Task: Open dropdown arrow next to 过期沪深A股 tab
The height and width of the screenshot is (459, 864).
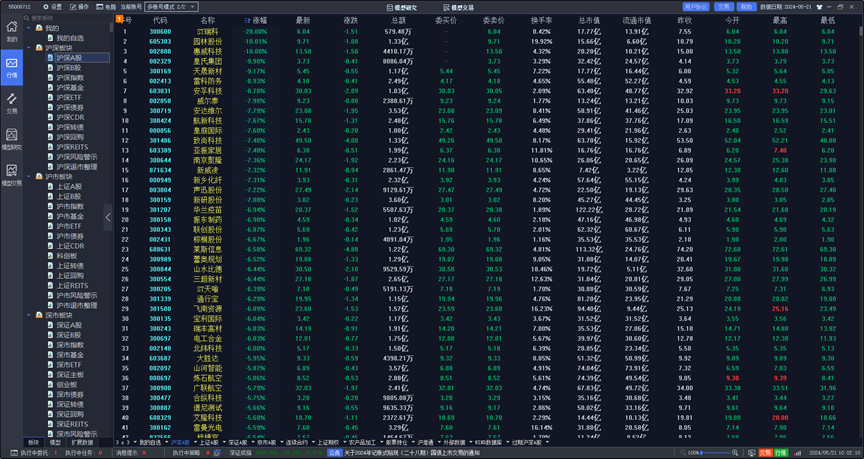Action: click(547, 442)
